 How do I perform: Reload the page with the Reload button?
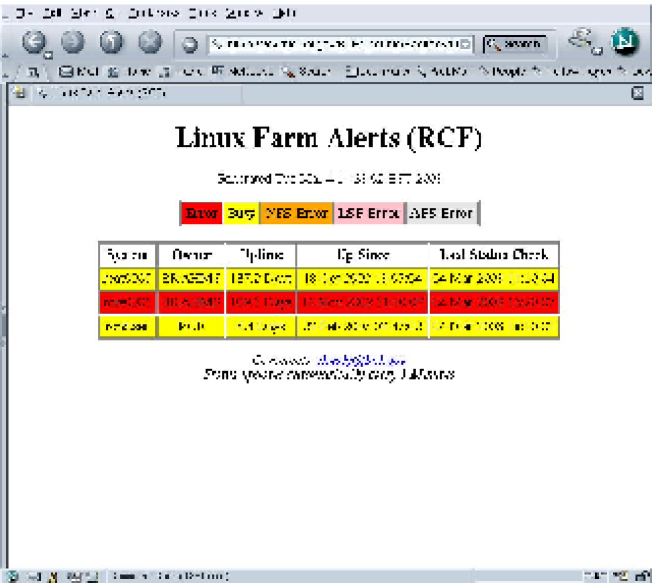tap(111, 41)
